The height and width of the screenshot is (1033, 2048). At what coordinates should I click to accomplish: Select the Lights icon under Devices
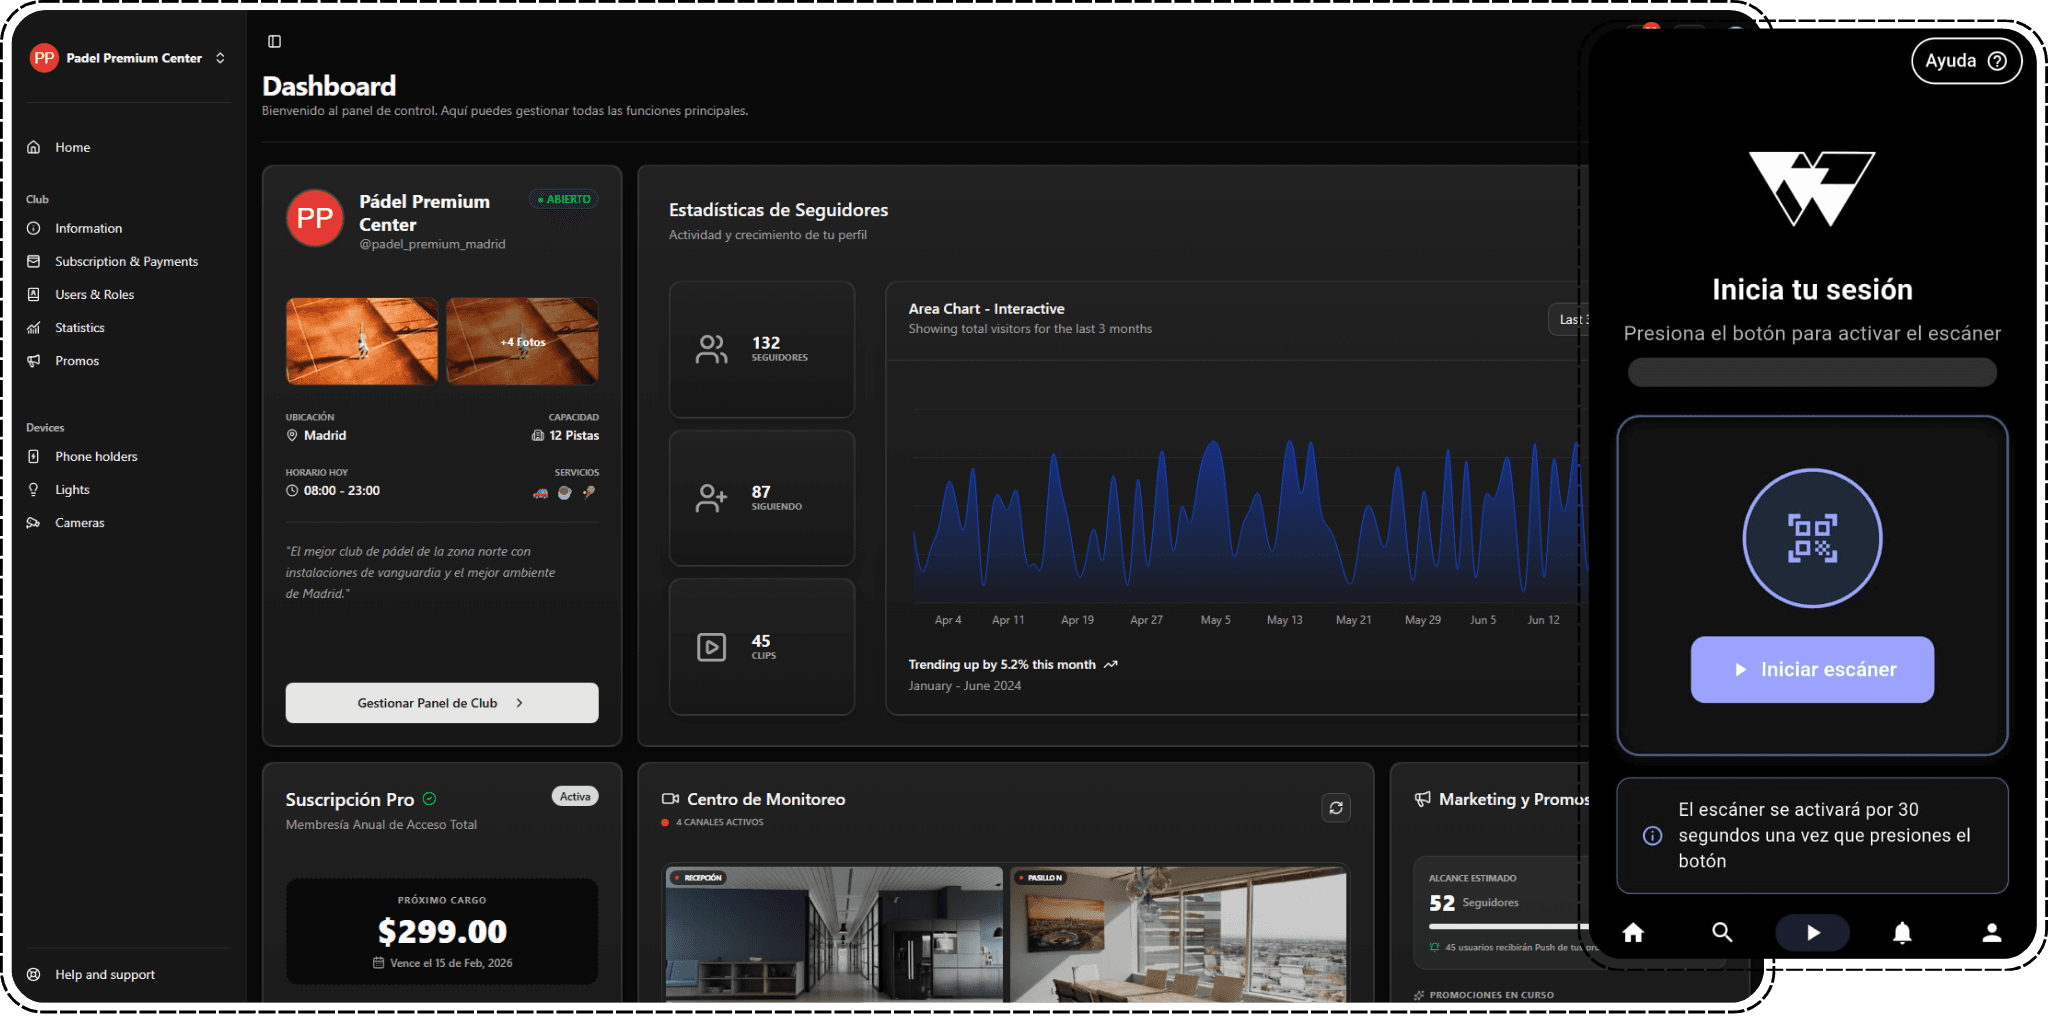pos(35,489)
